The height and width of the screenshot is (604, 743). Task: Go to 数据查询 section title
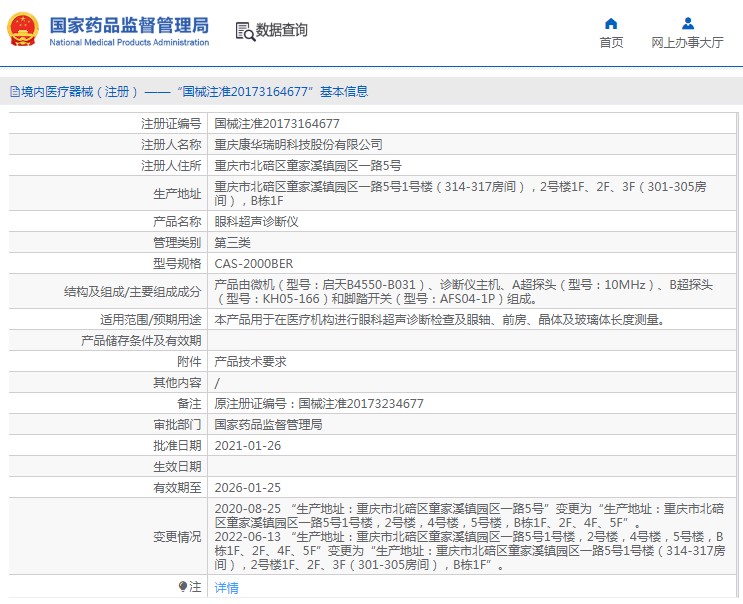pyautogui.click(x=282, y=31)
